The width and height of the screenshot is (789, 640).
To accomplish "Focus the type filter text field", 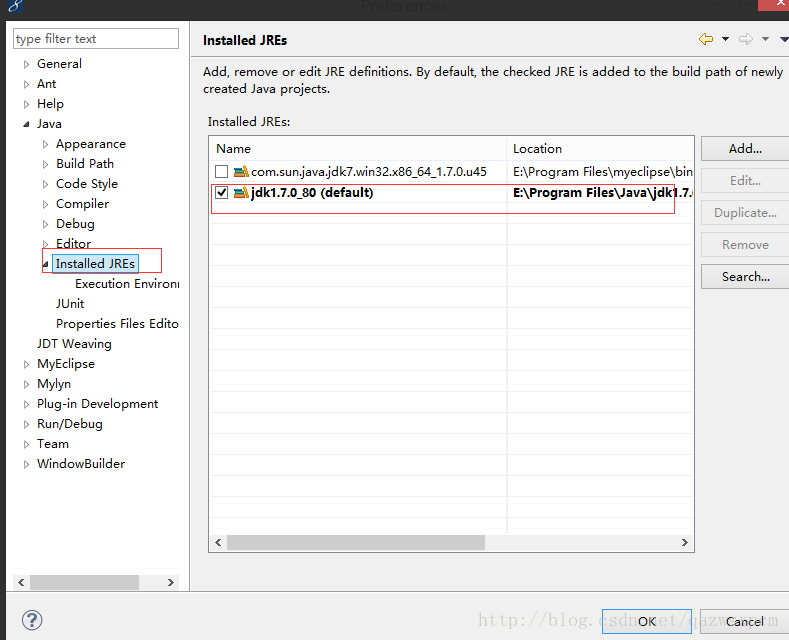I will coord(96,39).
